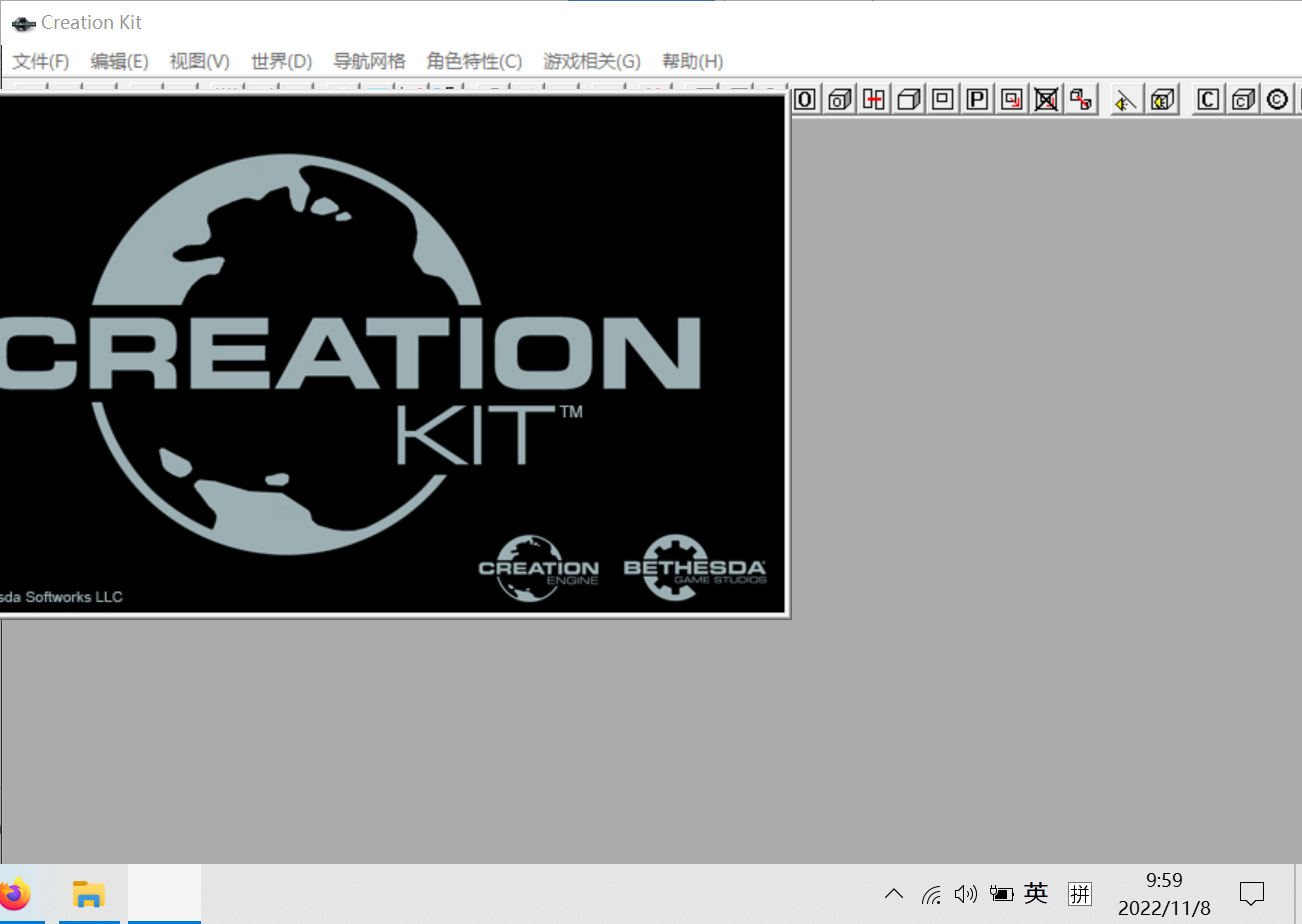
Task: Open the 文件(F) menu
Action: [41, 61]
